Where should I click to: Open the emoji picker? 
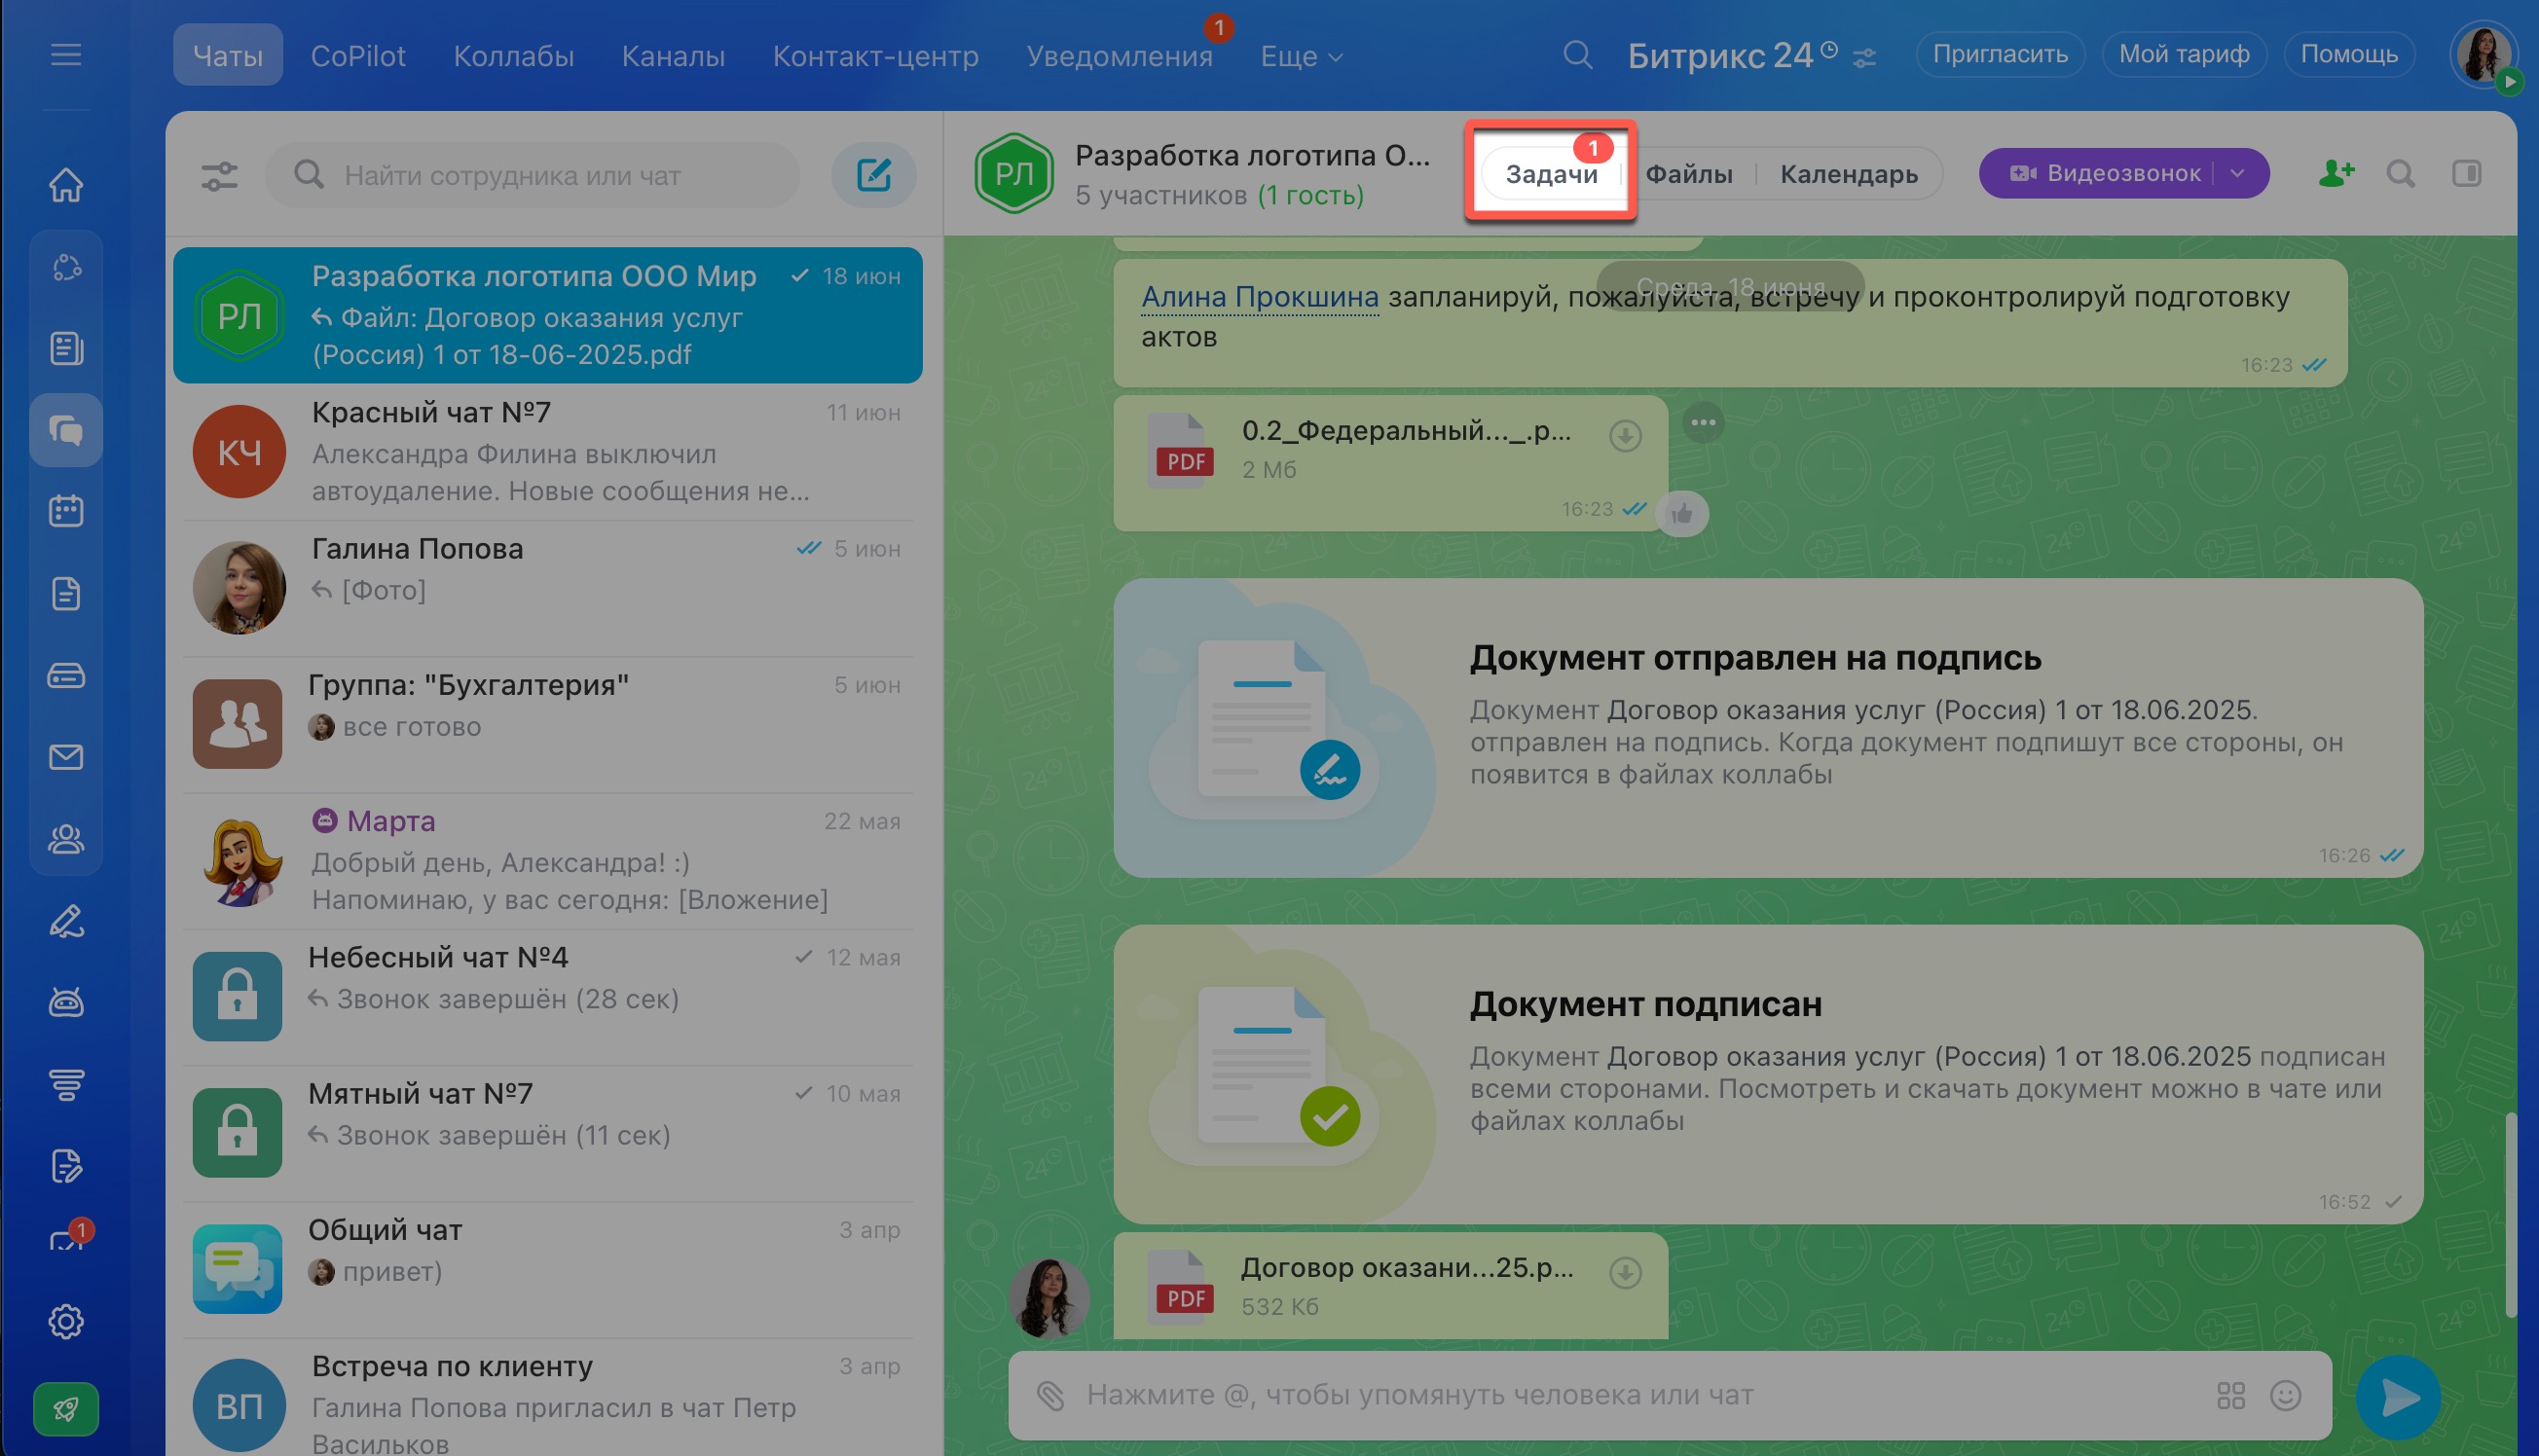pyautogui.click(x=2285, y=1395)
